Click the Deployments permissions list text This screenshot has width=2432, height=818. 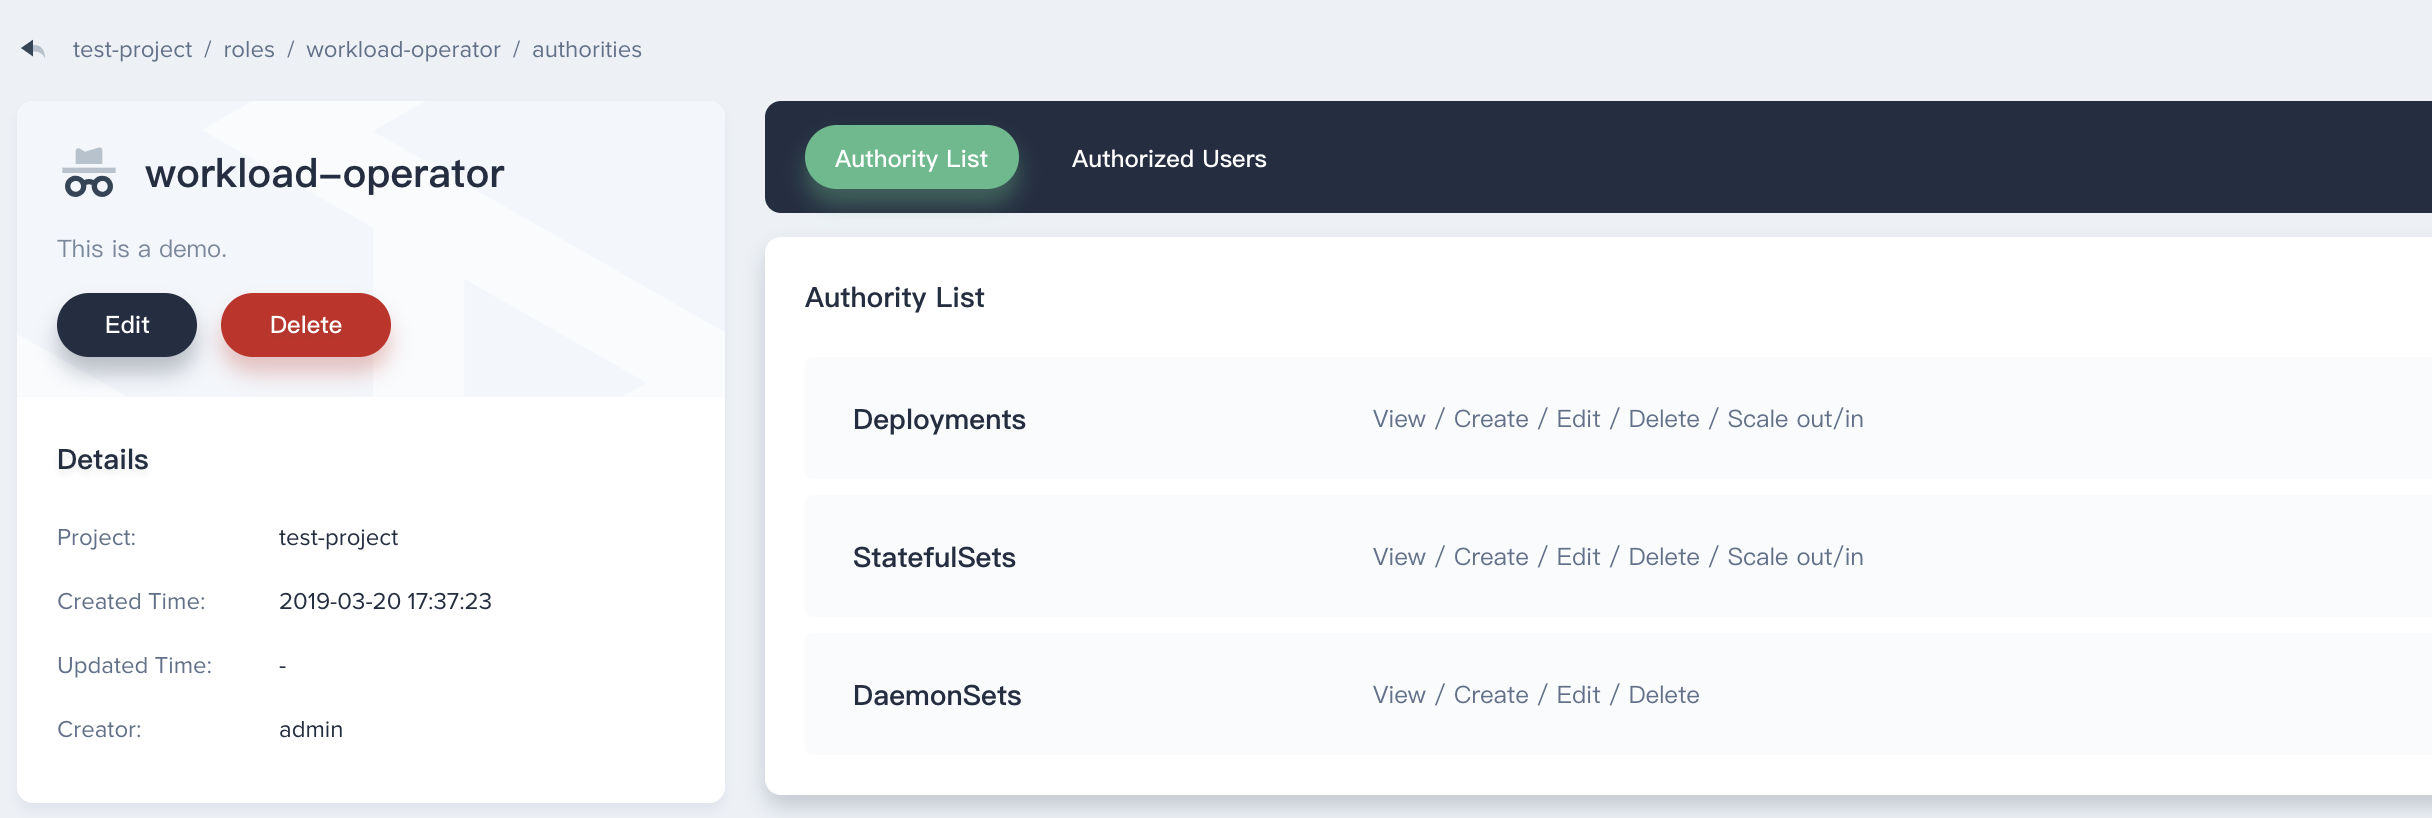coord(1618,419)
